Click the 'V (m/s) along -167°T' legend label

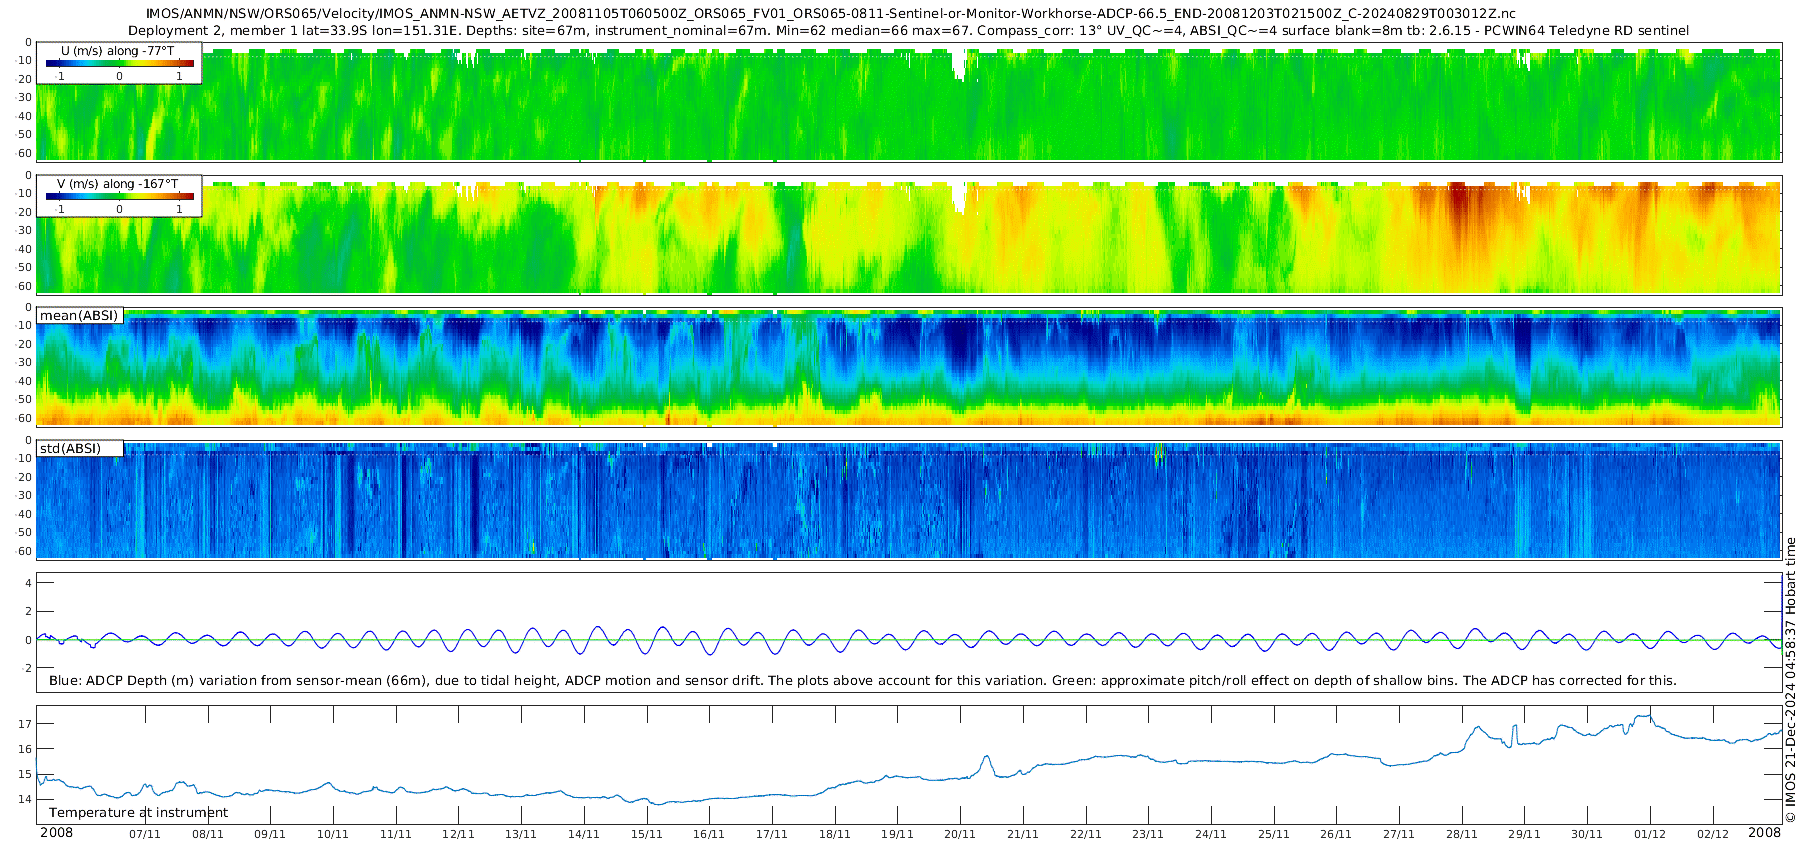click(118, 184)
